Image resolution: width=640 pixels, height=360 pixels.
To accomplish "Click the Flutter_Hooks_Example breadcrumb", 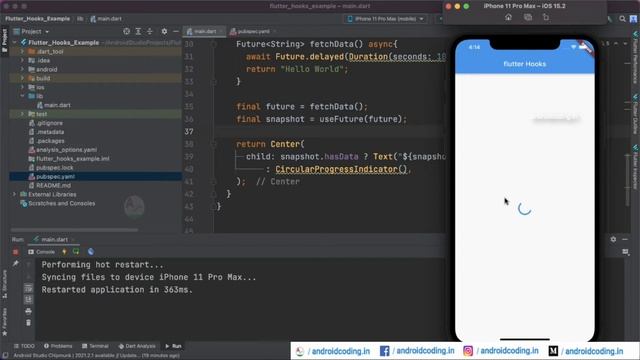I will pos(37,19).
